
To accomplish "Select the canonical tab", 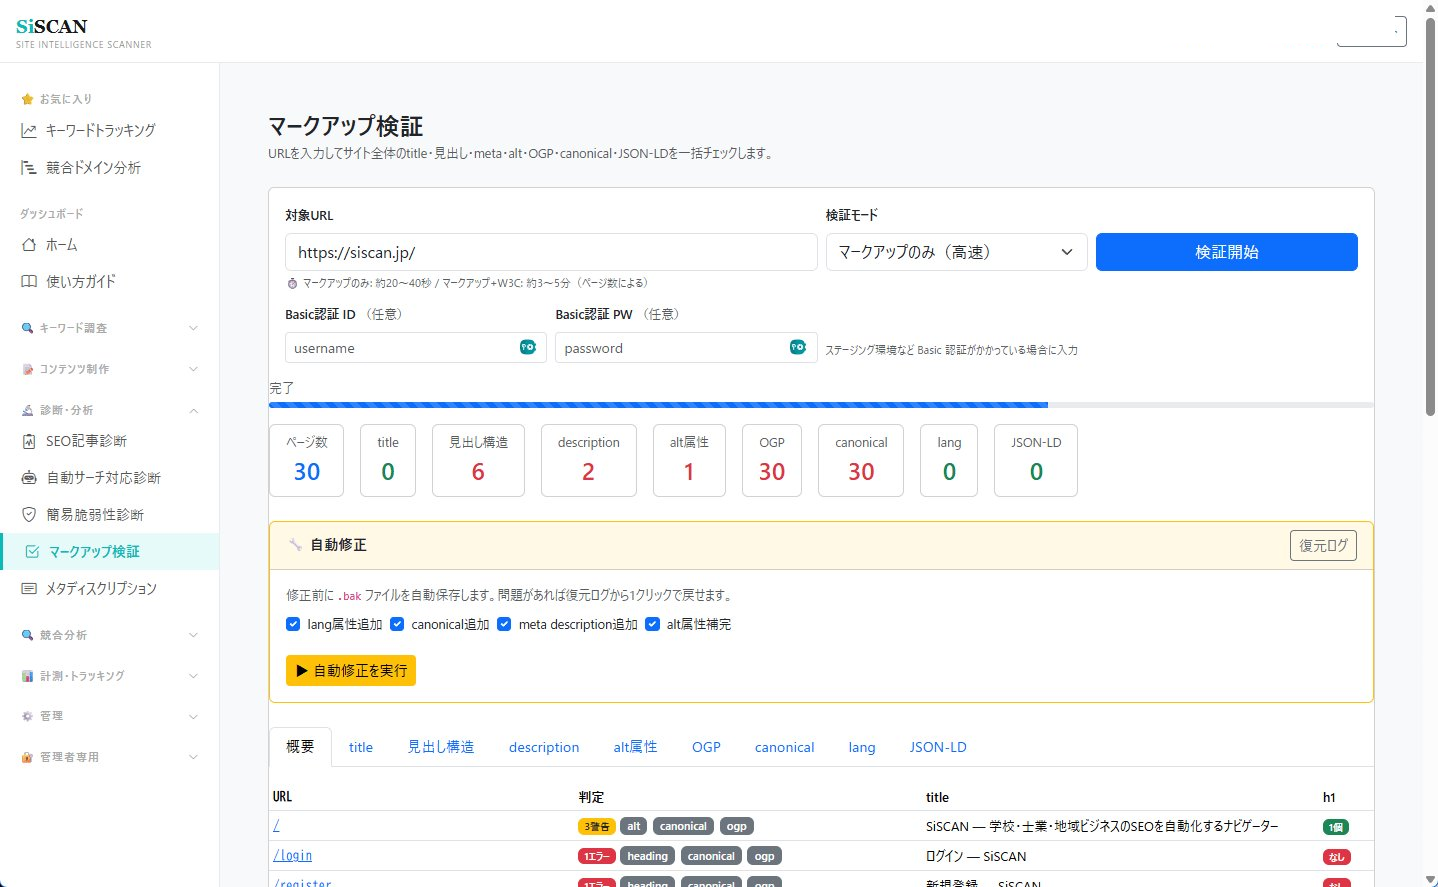I will tap(784, 747).
